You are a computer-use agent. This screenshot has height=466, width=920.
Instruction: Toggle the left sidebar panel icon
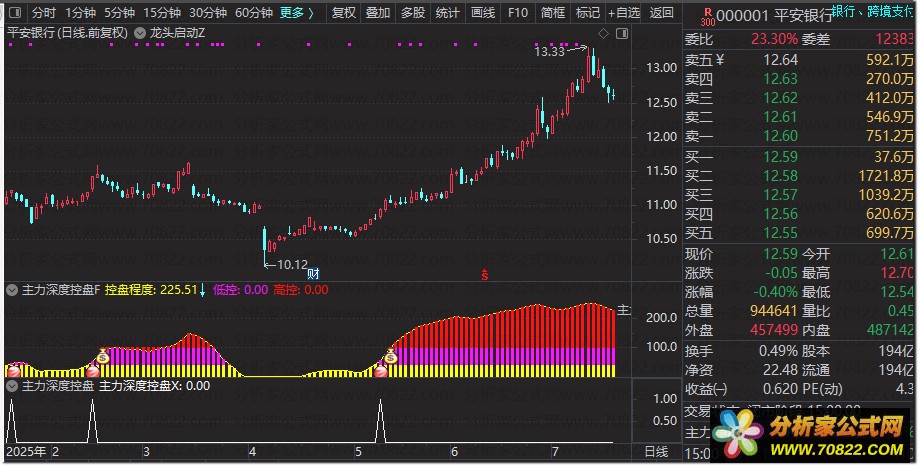[x=15, y=12]
